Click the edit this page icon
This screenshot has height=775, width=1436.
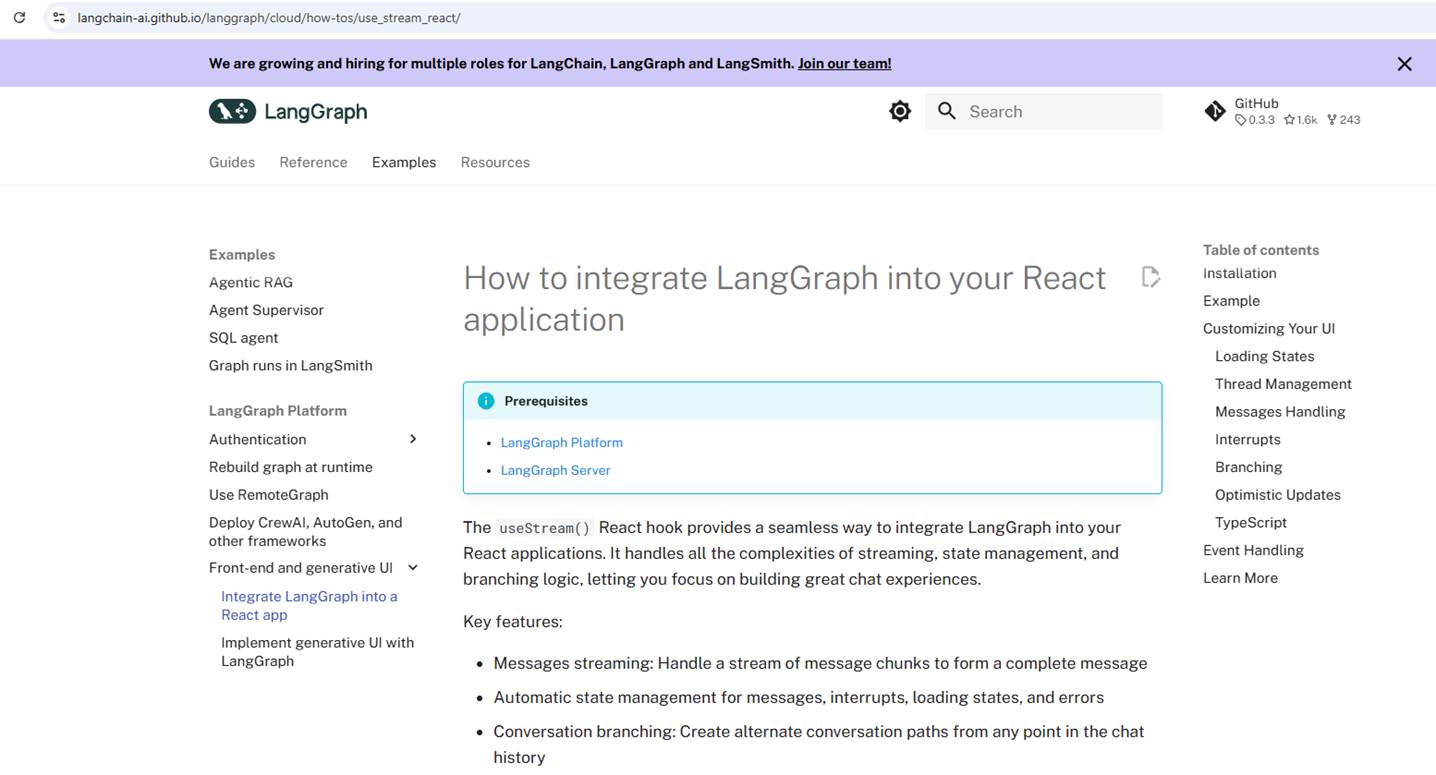[x=1151, y=277]
